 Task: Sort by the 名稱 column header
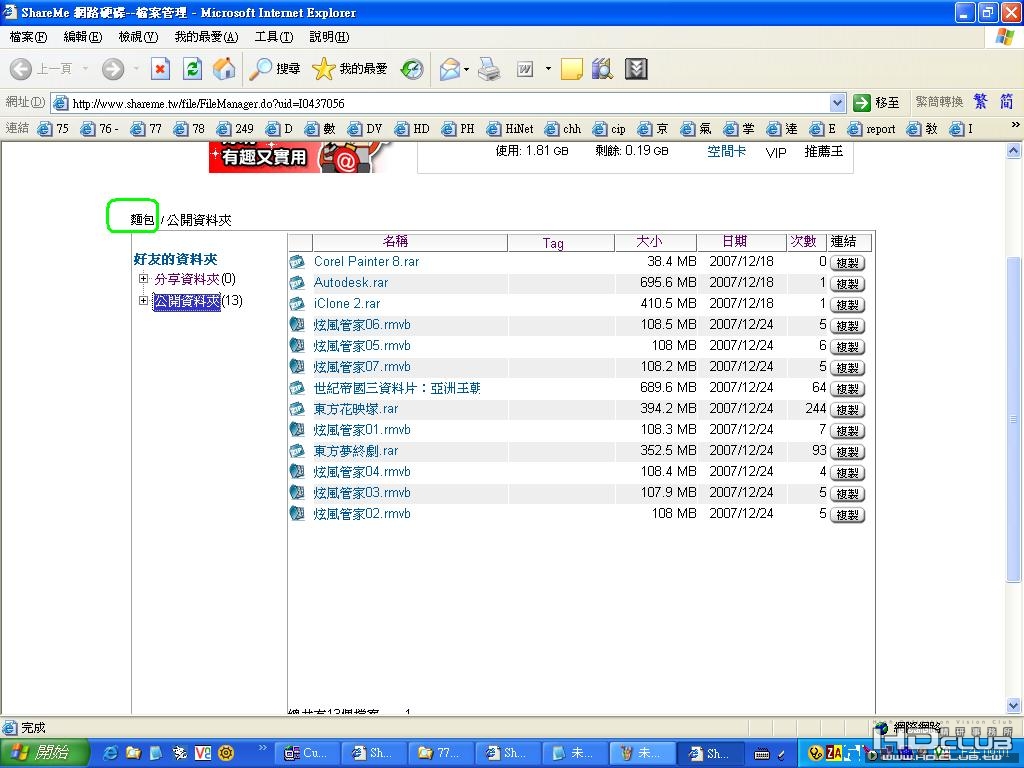pyautogui.click(x=410, y=242)
